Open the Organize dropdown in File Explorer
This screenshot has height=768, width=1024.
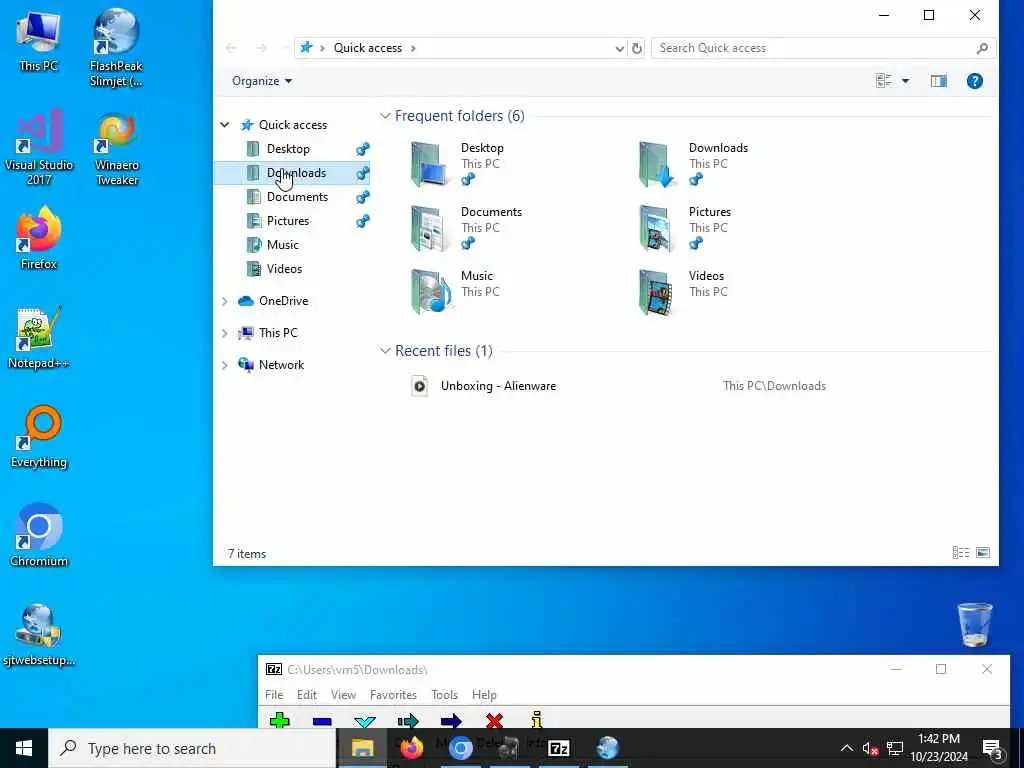(x=262, y=81)
